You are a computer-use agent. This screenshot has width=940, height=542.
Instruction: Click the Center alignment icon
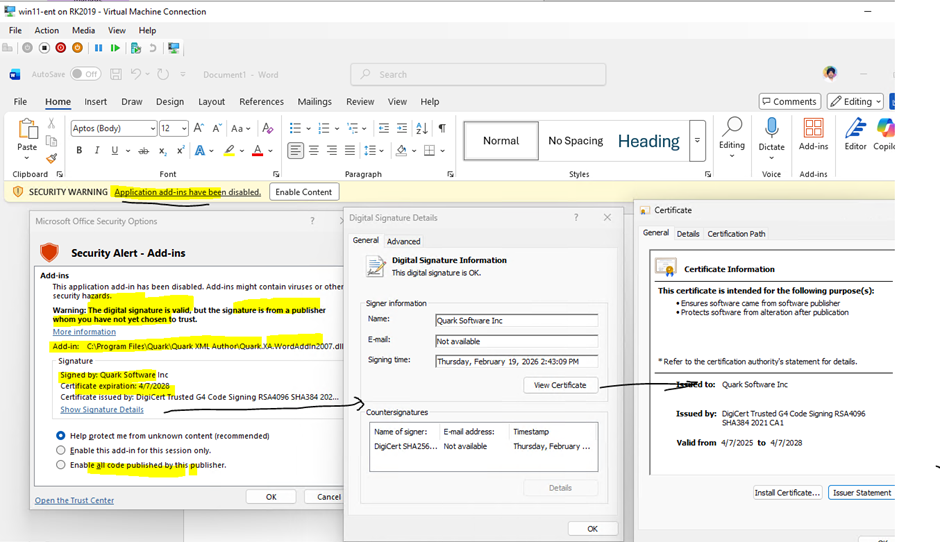pos(314,151)
